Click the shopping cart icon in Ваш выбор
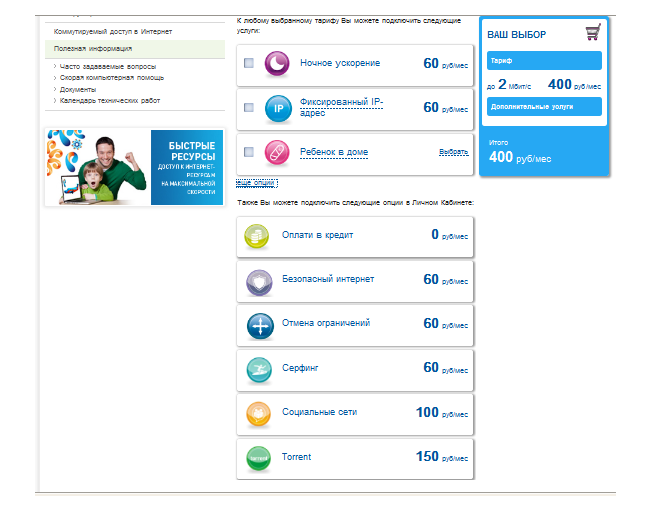654x516 pixels. 592,34
